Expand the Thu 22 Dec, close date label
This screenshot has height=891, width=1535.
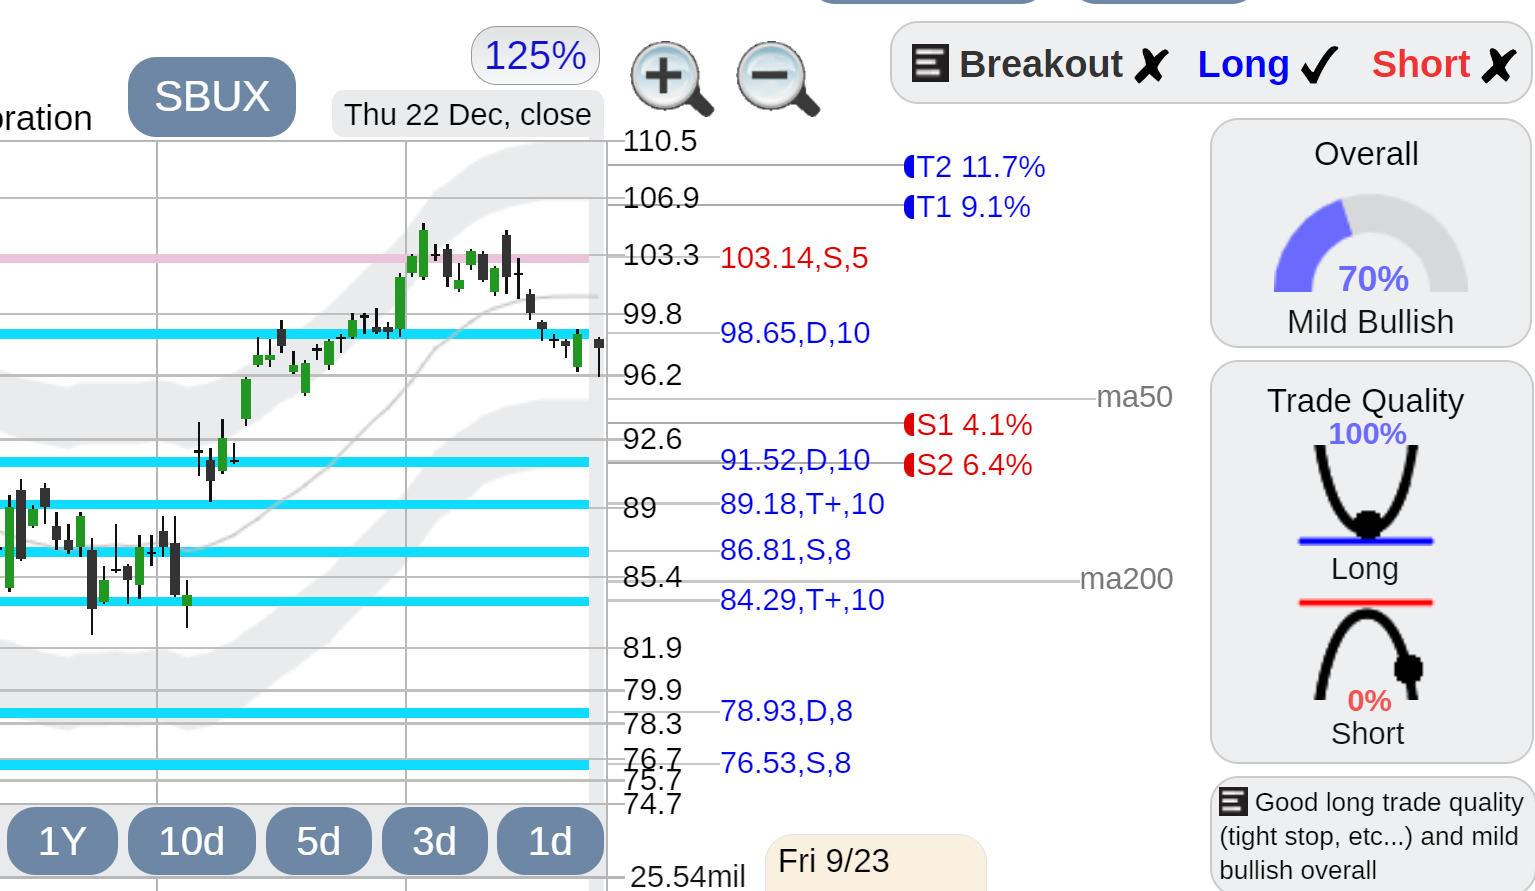click(467, 114)
